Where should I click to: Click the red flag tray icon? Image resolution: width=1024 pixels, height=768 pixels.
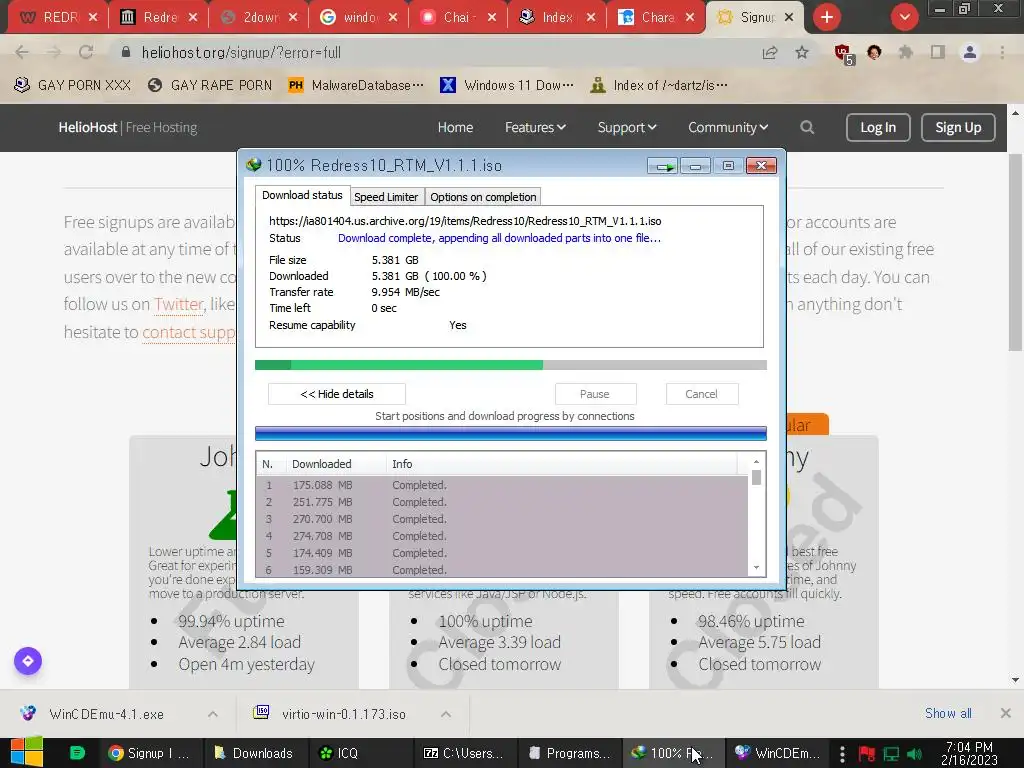(x=867, y=754)
